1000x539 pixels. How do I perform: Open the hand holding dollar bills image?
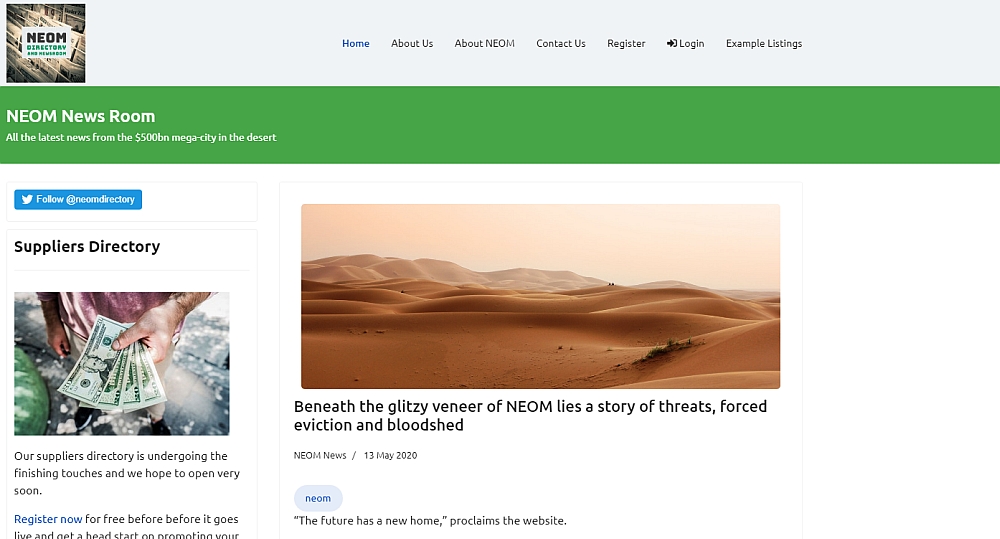click(122, 364)
